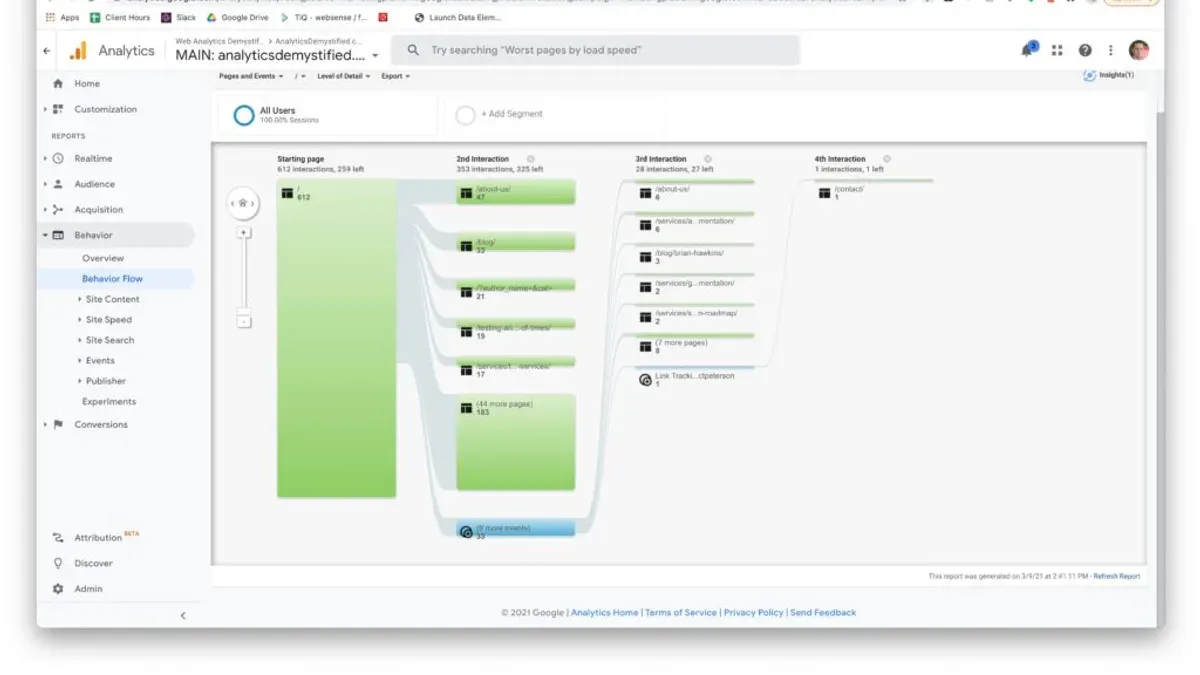Viewport: 1200px width, 675px height.
Task: Click the /contact/ node in 4th Interaction
Action: [x=874, y=191]
